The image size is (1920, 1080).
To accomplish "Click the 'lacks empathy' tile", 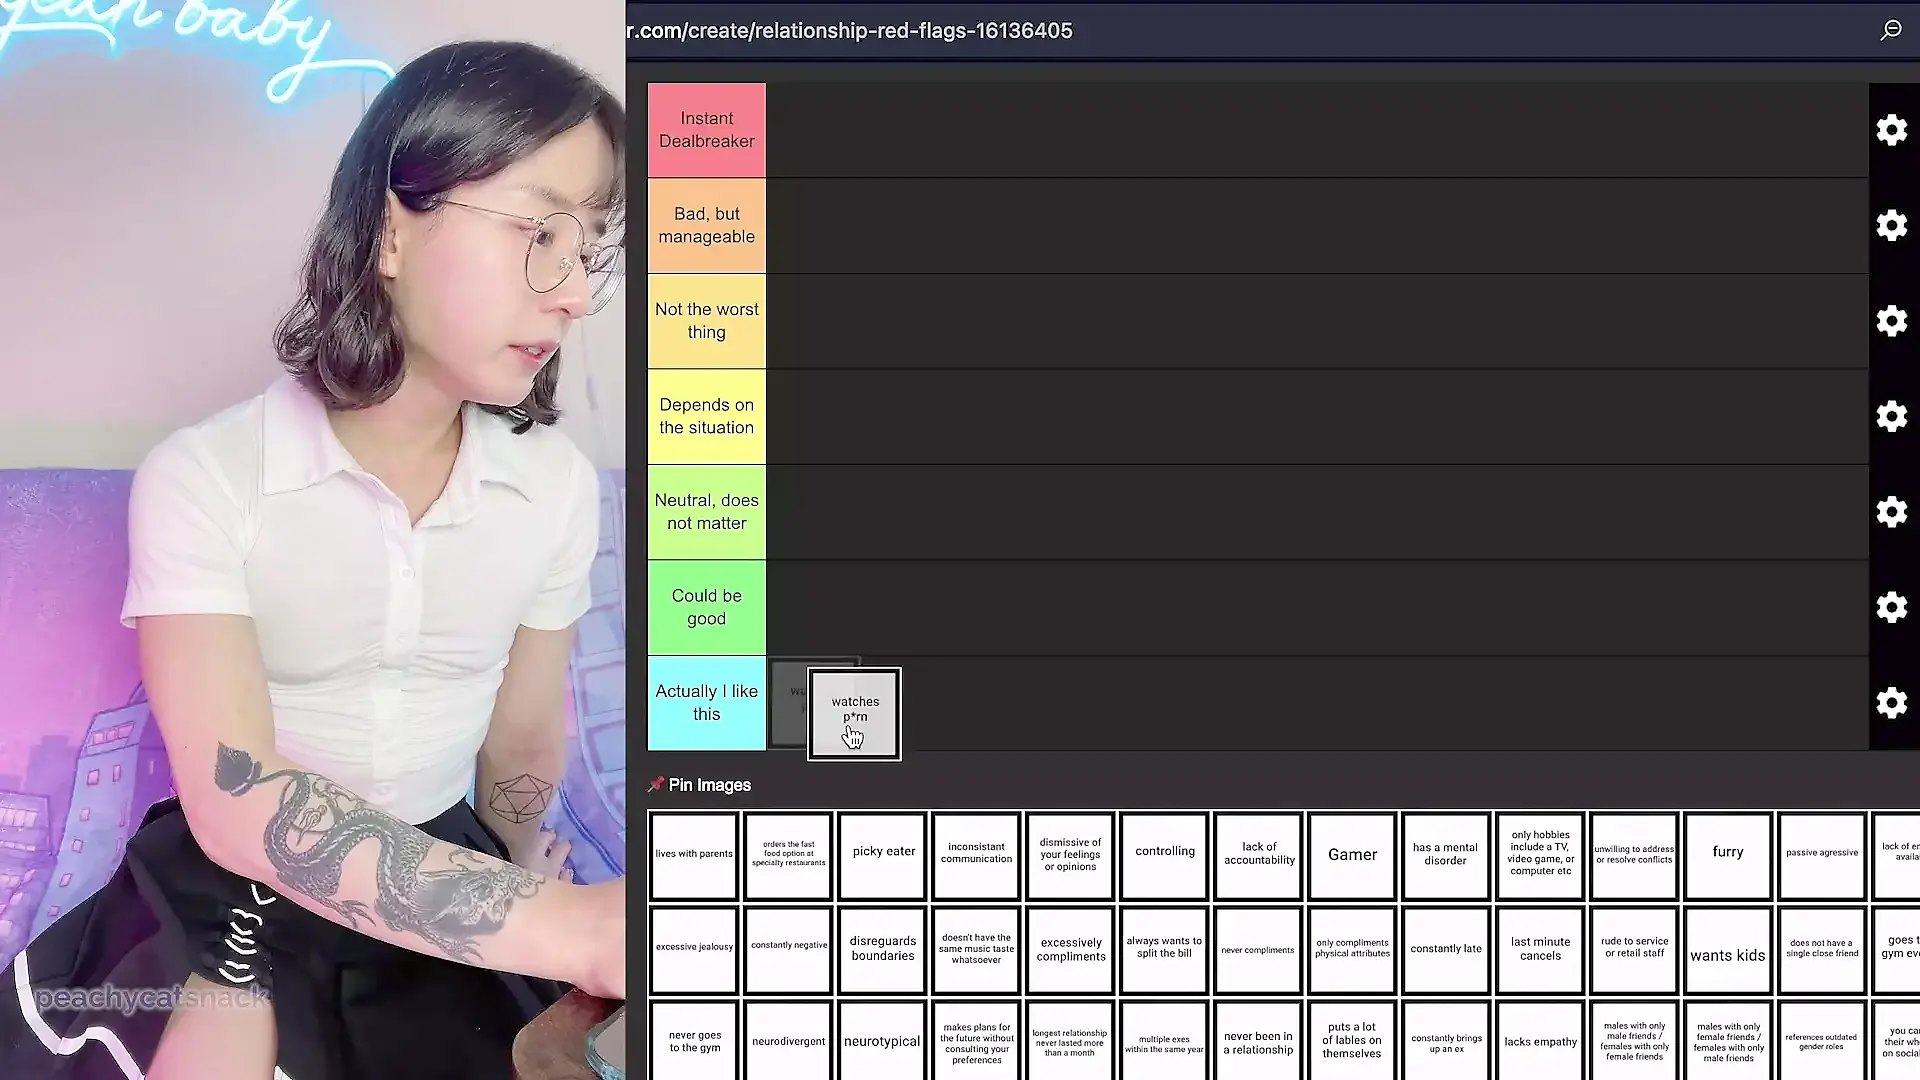I will tap(1540, 1042).
